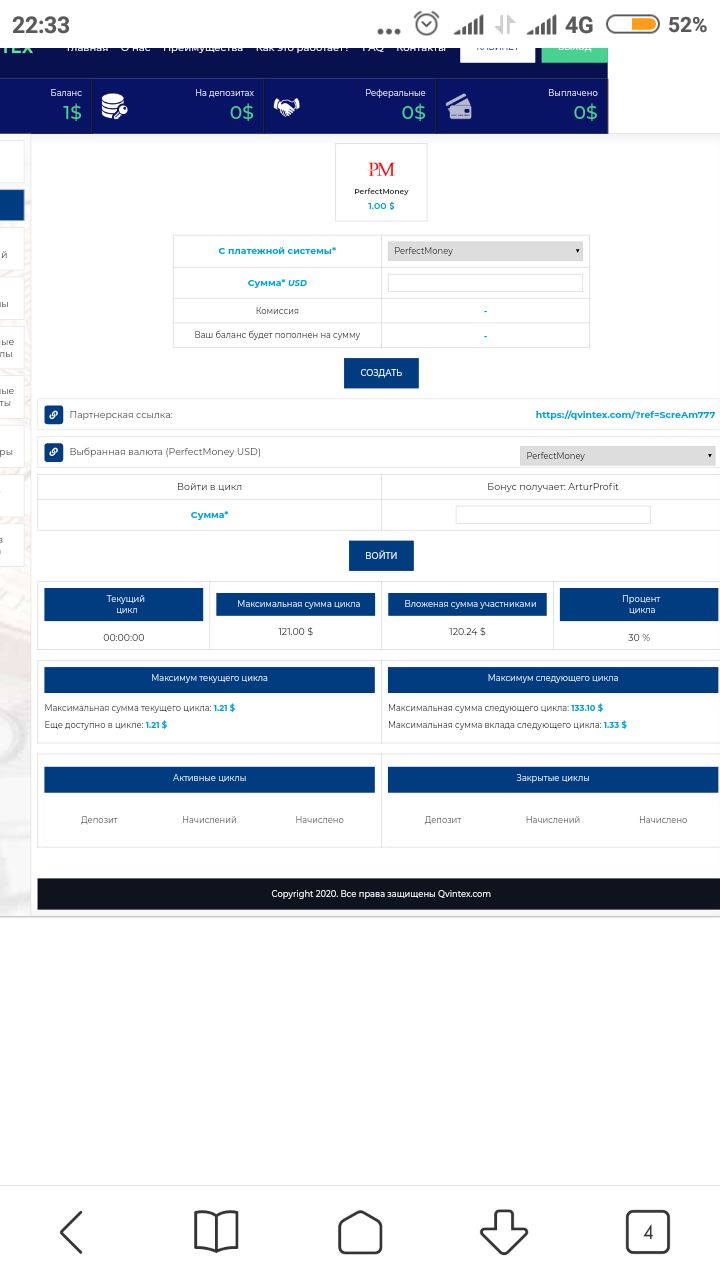Open the browser tabs counter showing 4

tap(648, 1232)
